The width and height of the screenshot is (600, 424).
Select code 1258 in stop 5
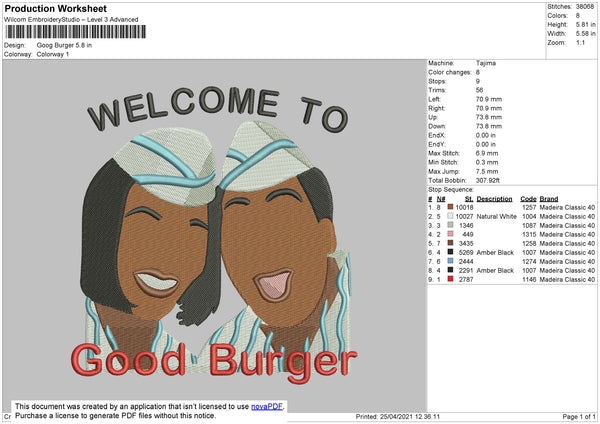(x=529, y=243)
